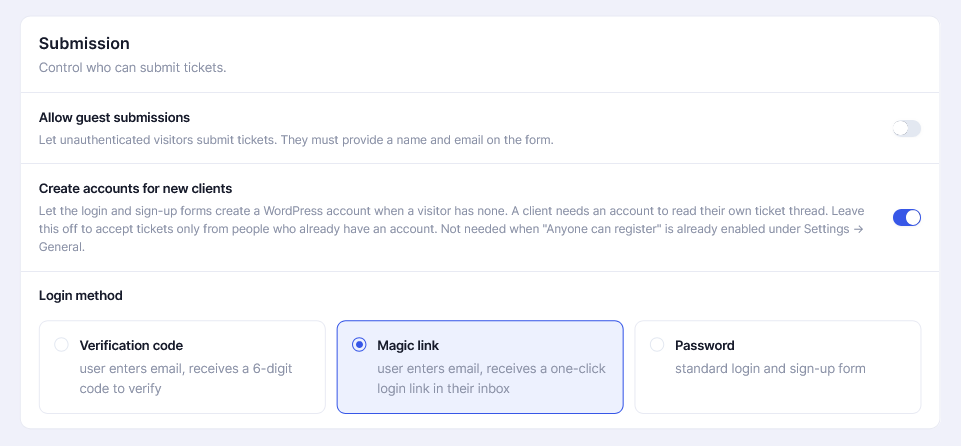Enable the Allow guest submissions toggle
The height and width of the screenshot is (446, 961).
pyautogui.click(x=906, y=129)
